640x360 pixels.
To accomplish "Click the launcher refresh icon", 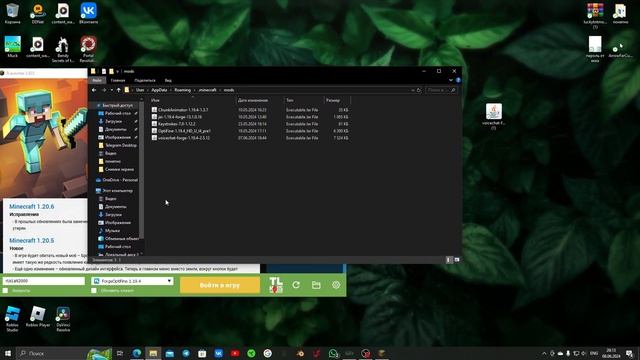I will coord(296,285).
